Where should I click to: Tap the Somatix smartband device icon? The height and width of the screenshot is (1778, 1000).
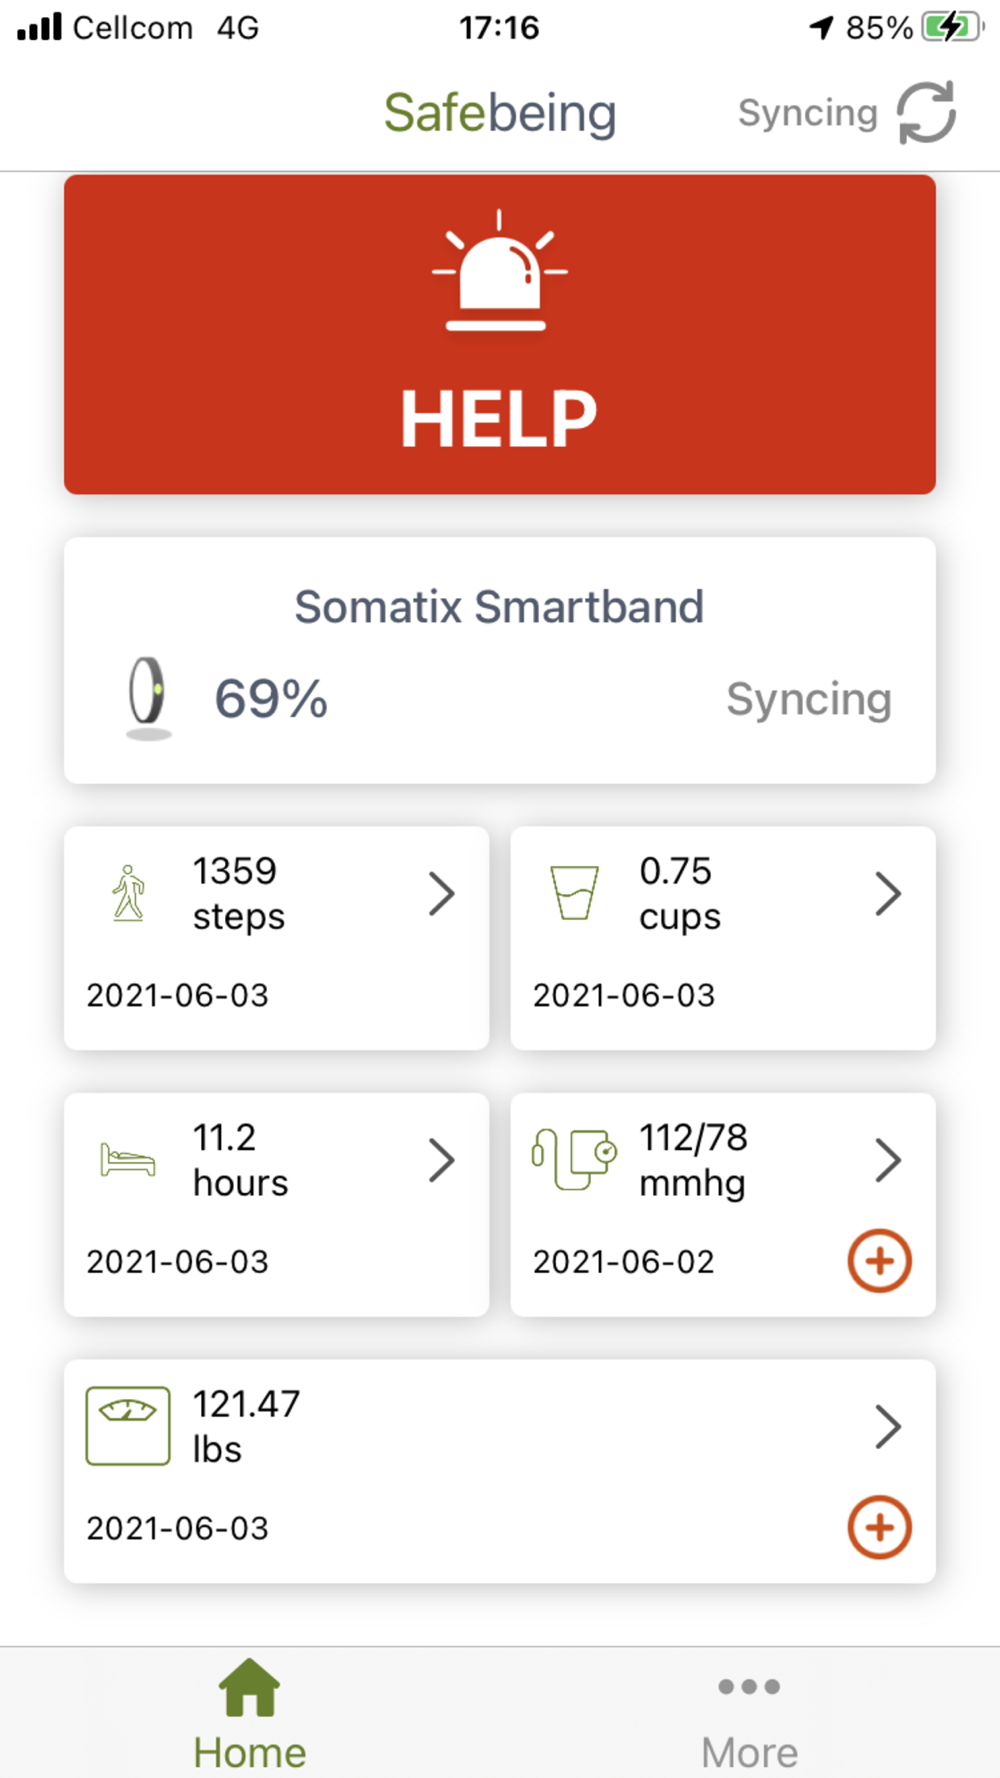pyautogui.click(x=148, y=697)
